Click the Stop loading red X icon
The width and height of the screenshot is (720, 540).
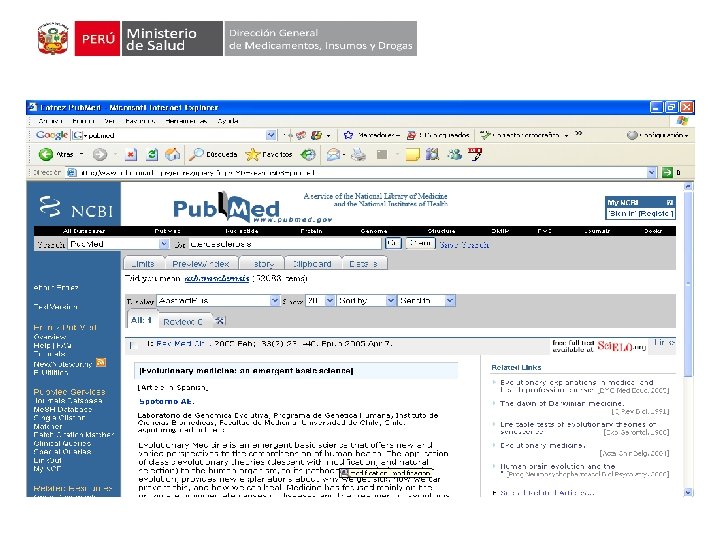pyautogui.click(x=131, y=155)
